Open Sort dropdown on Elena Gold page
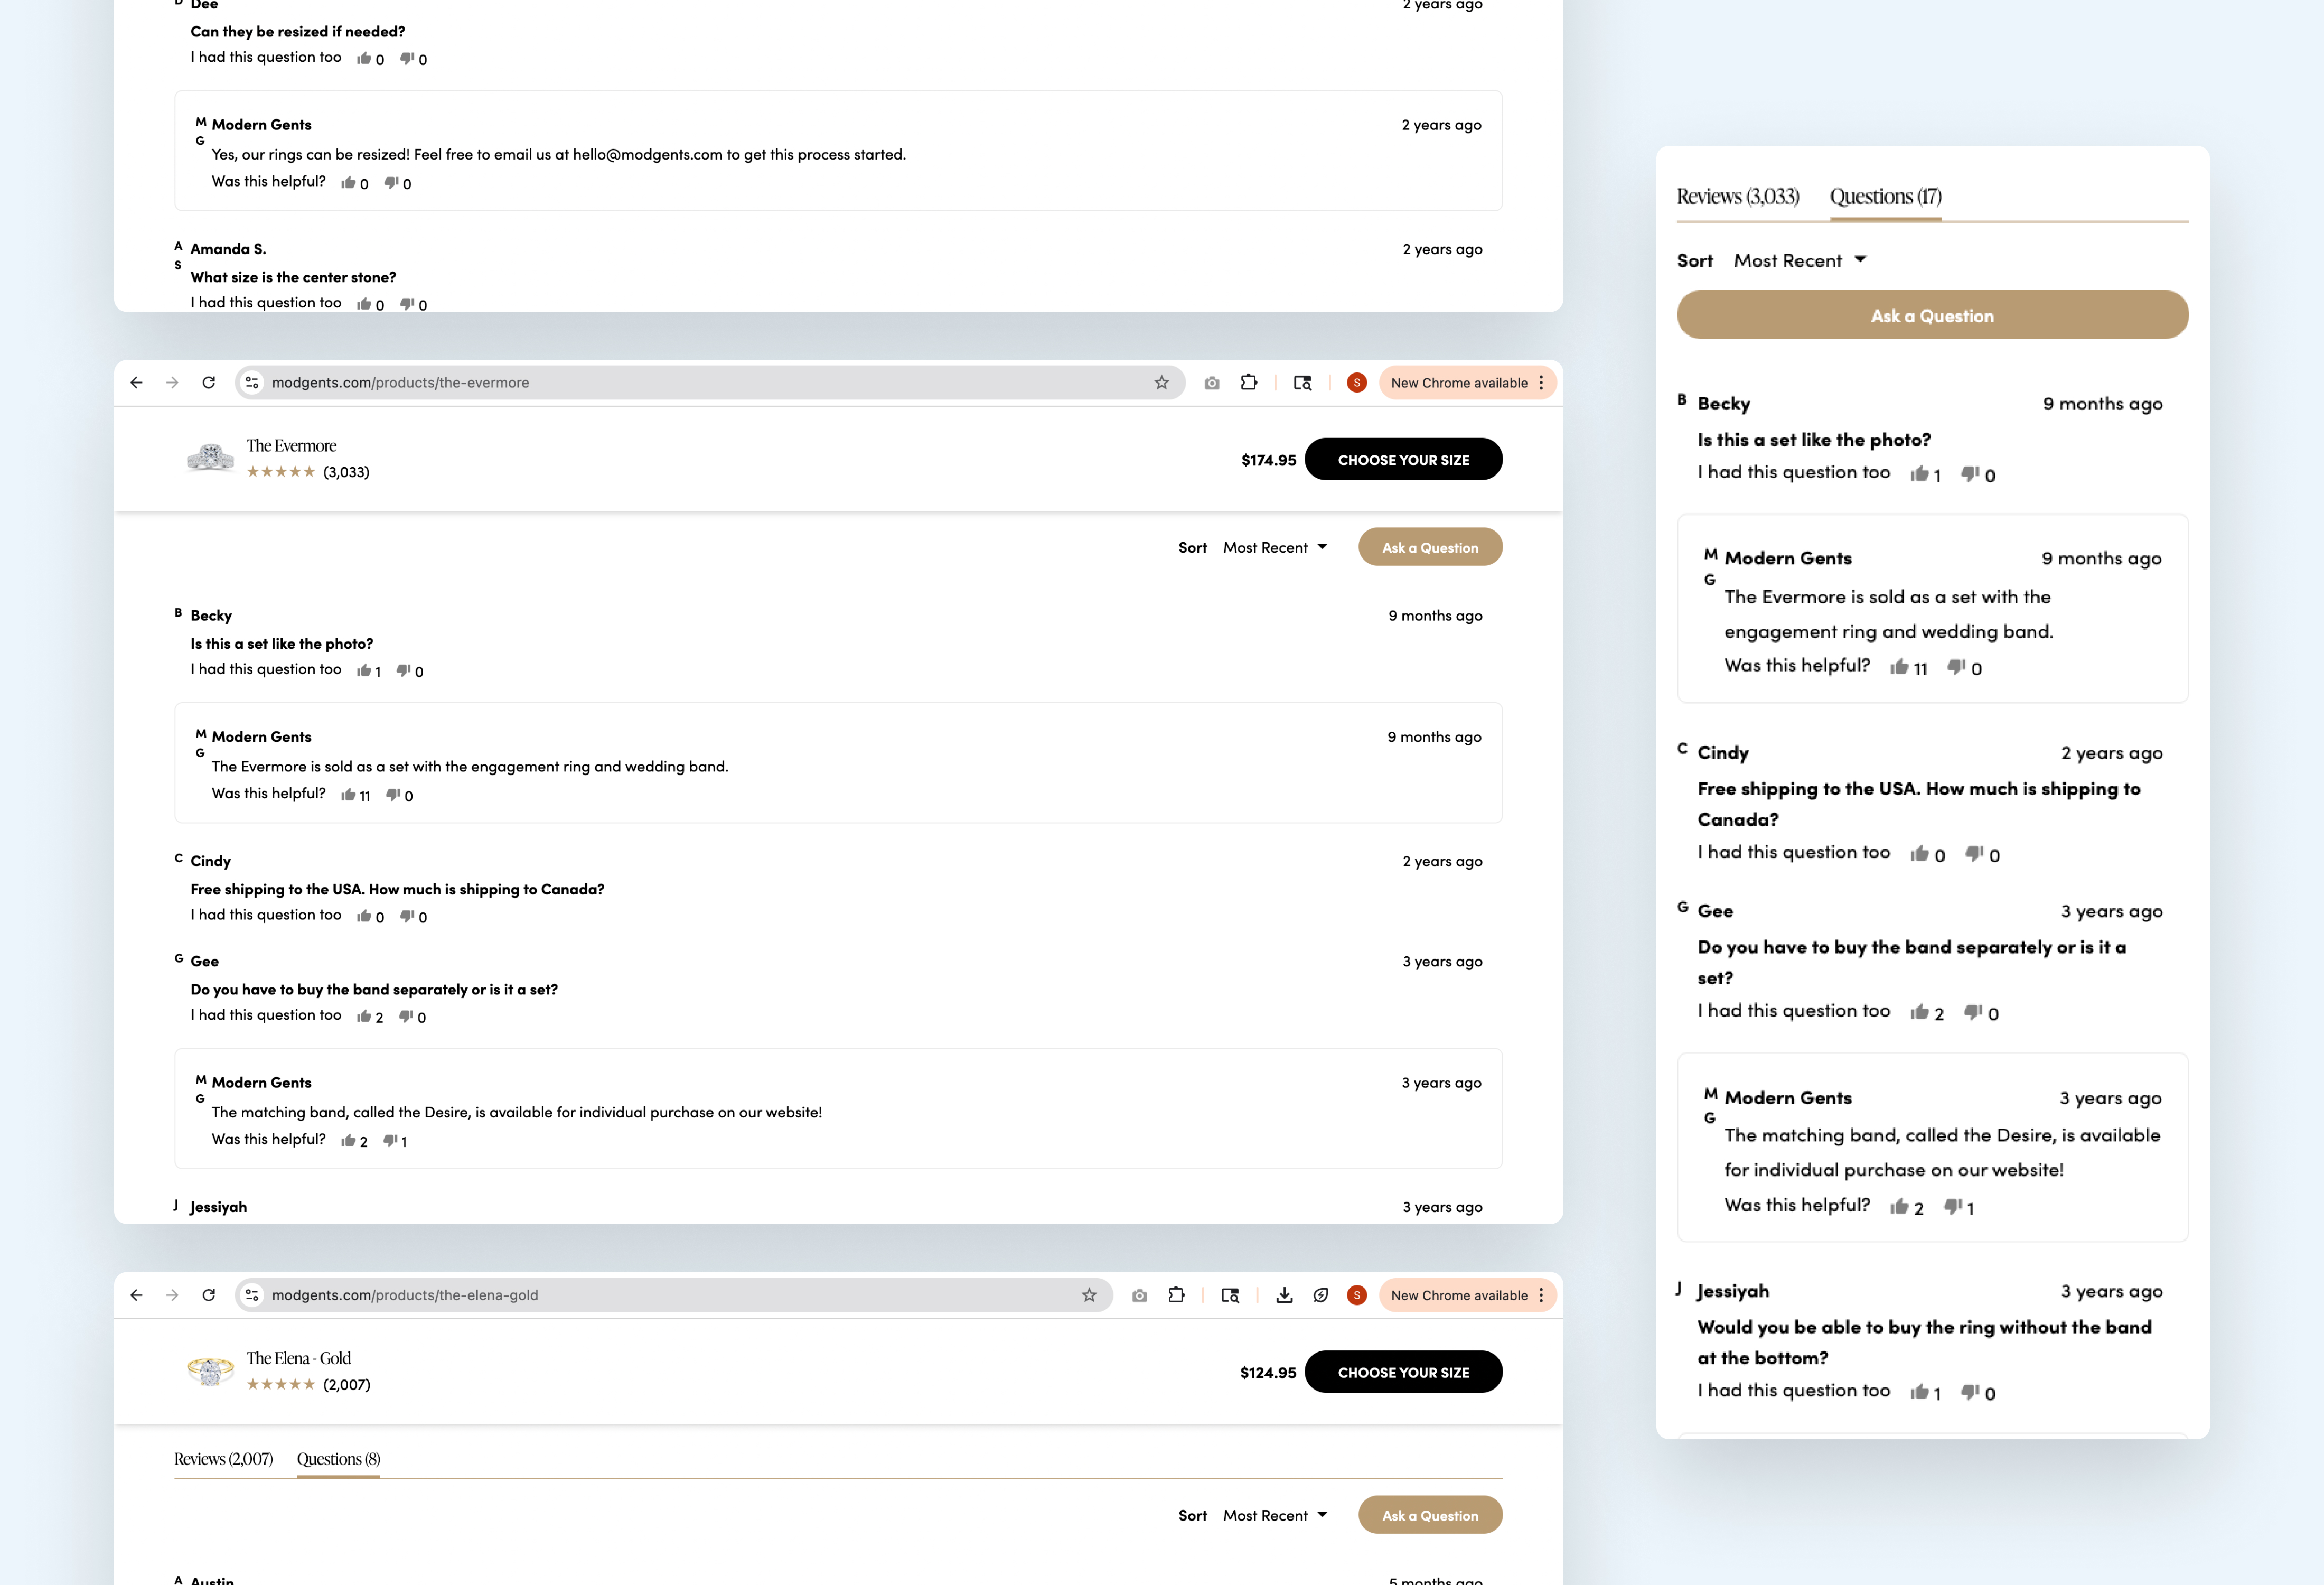The image size is (2324, 1585). (x=1275, y=1516)
